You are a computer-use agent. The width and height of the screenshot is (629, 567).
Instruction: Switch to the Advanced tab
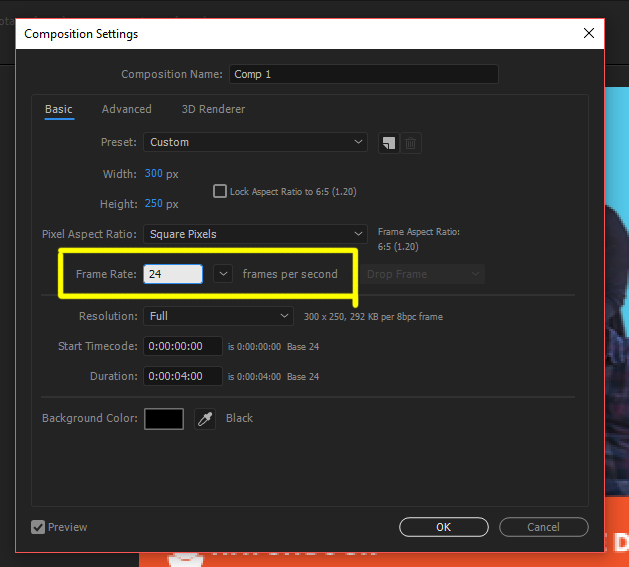127,109
